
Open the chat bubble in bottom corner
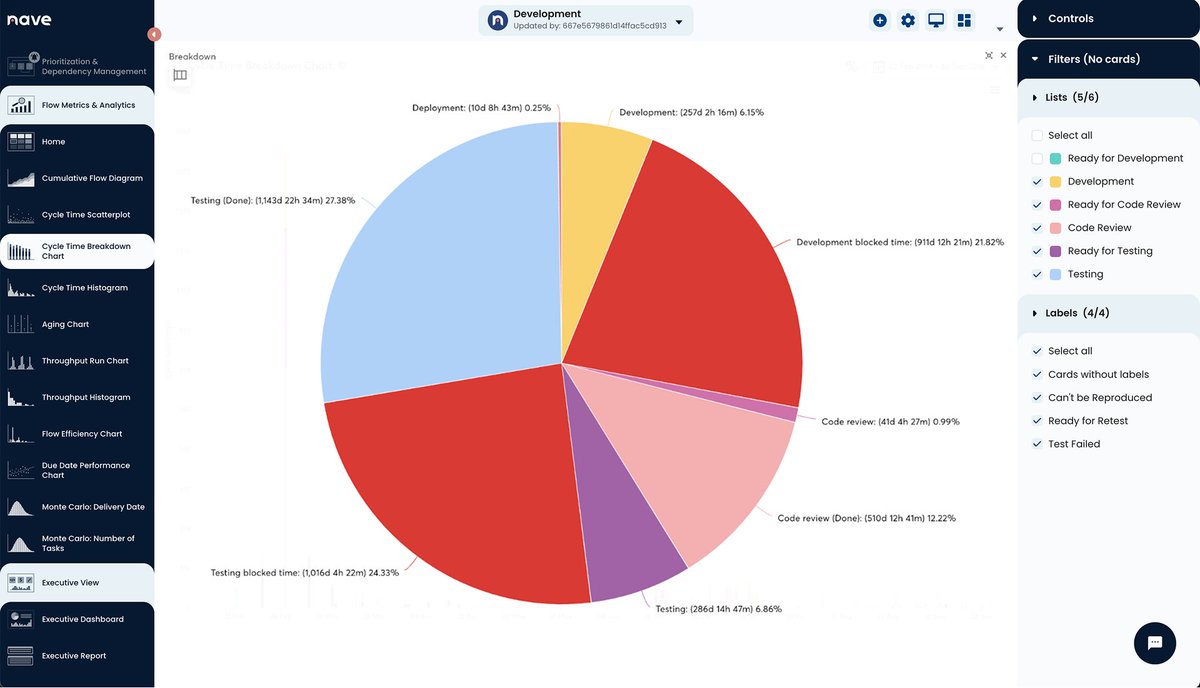click(1154, 643)
